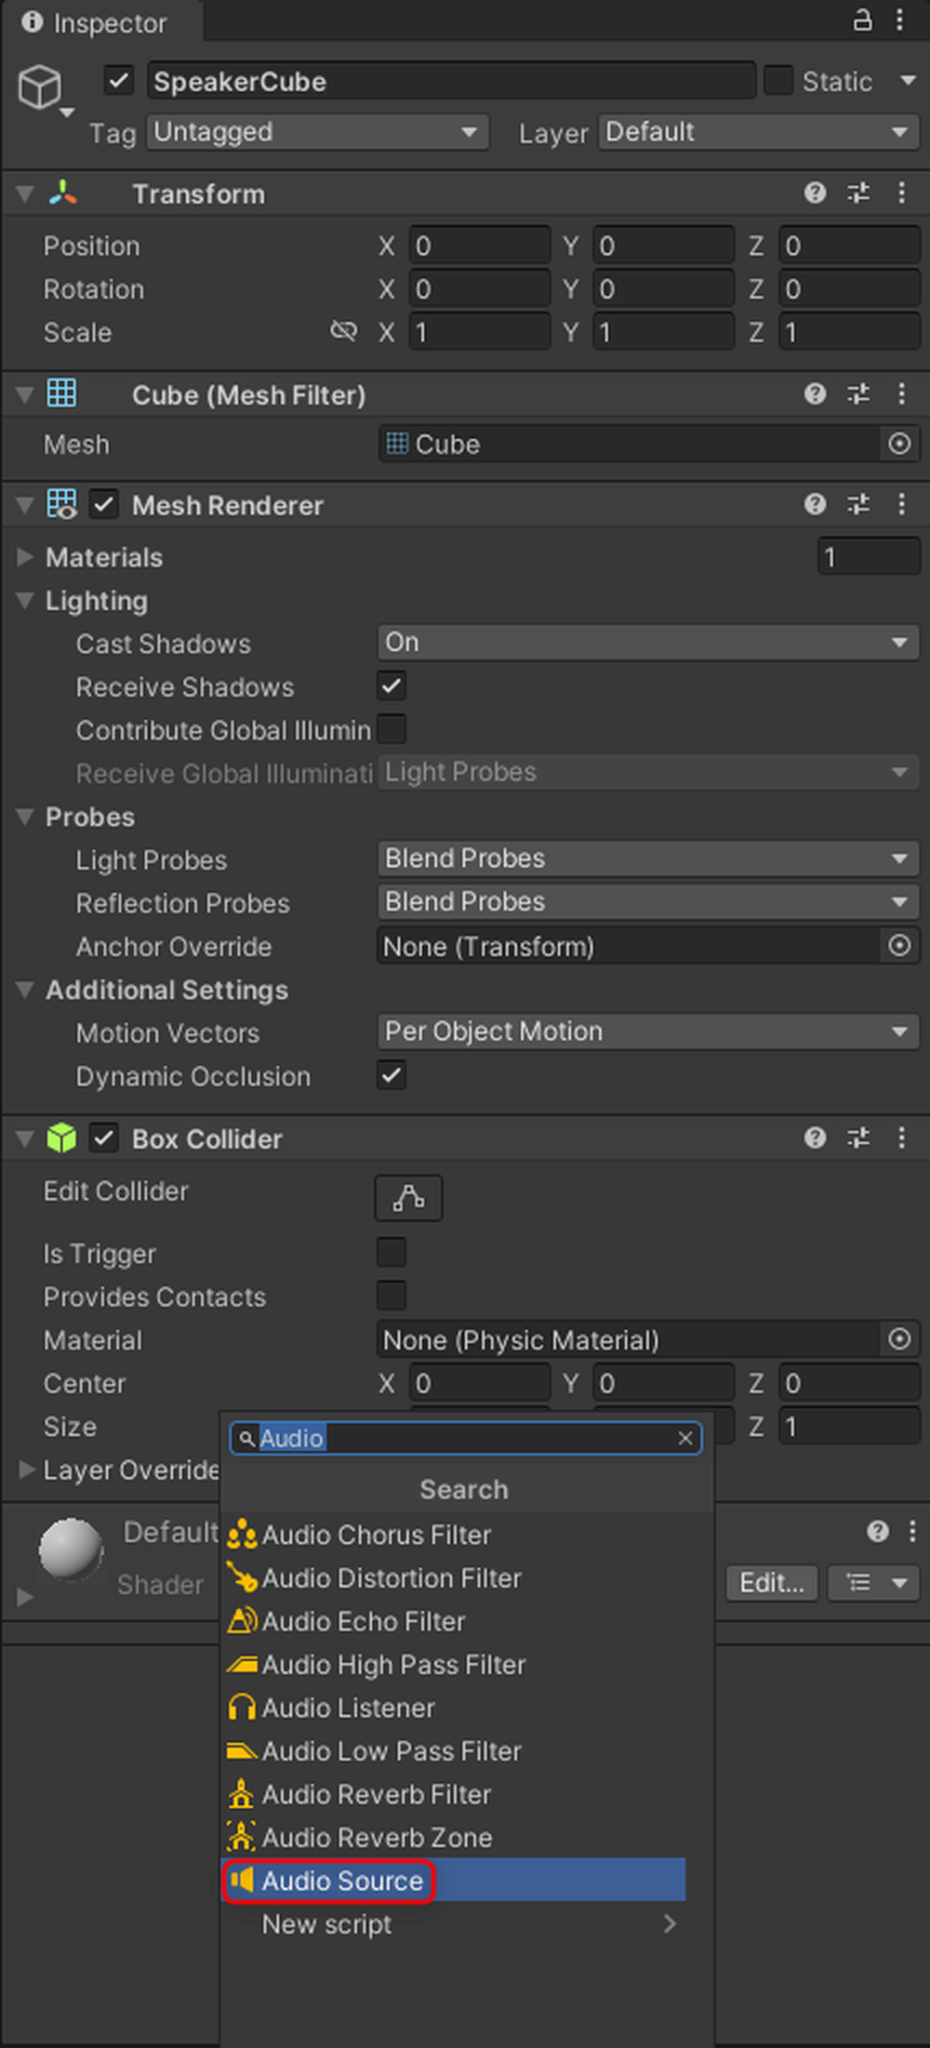Click the Inspector lock icon

[862, 21]
